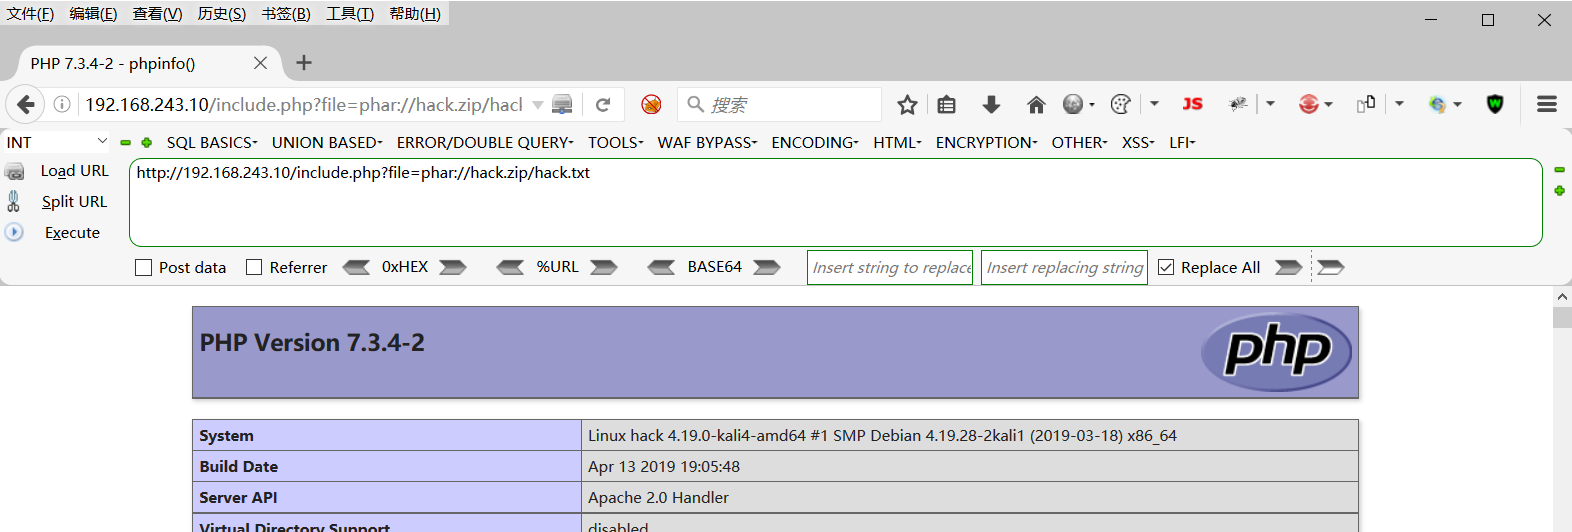The image size is (1572, 532).
Task: Decode with arrow left of 0xHEX
Action: 356,267
